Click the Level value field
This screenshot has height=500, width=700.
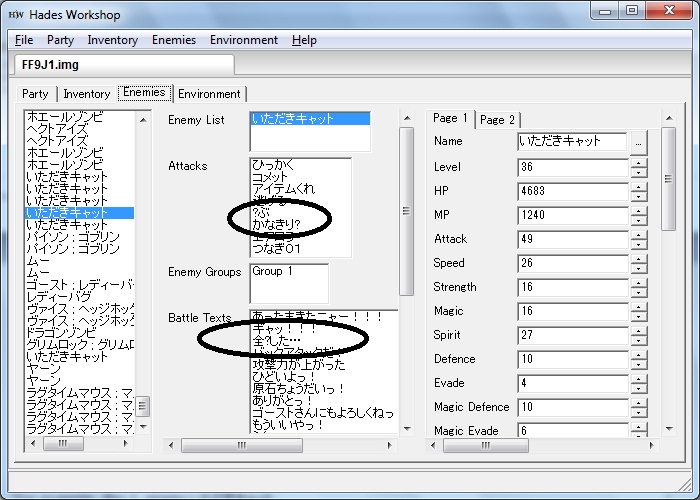[x=573, y=167]
